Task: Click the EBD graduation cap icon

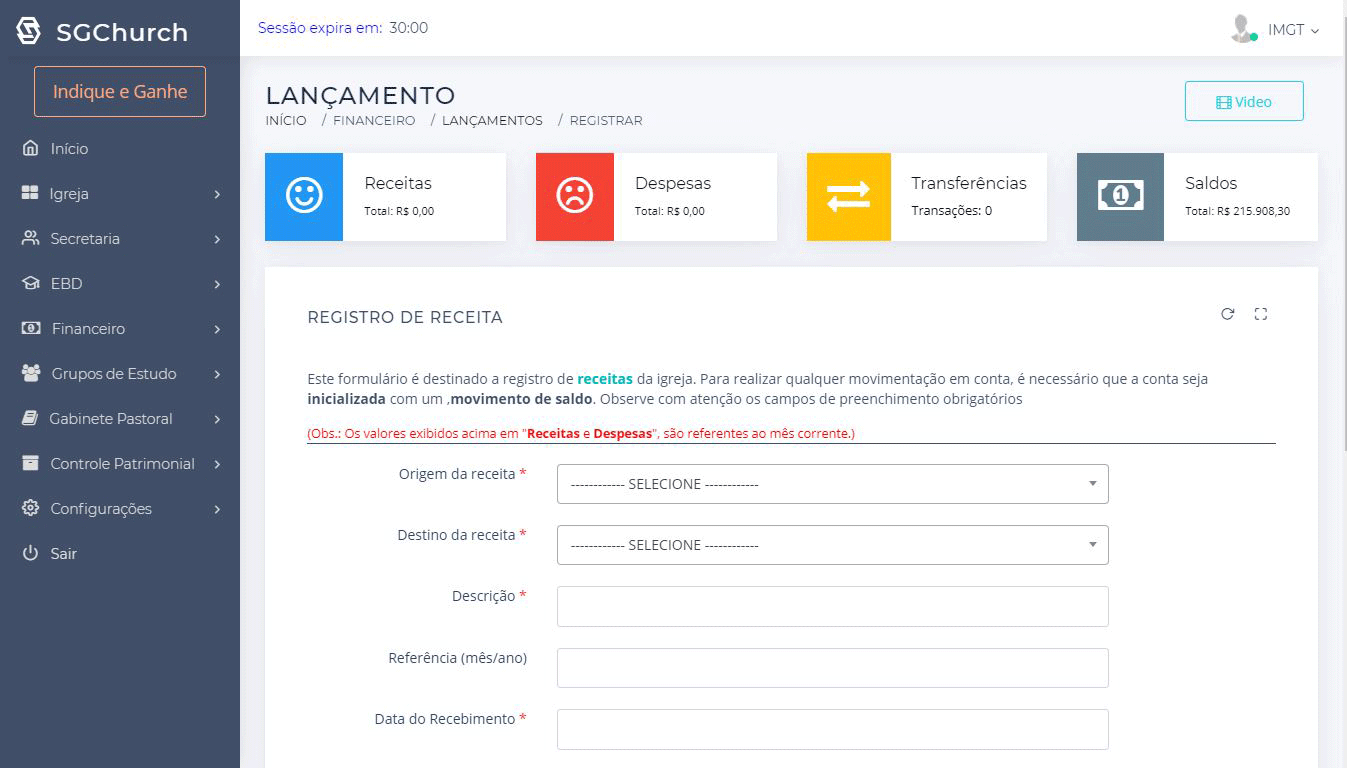Action: (x=30, y=283)
